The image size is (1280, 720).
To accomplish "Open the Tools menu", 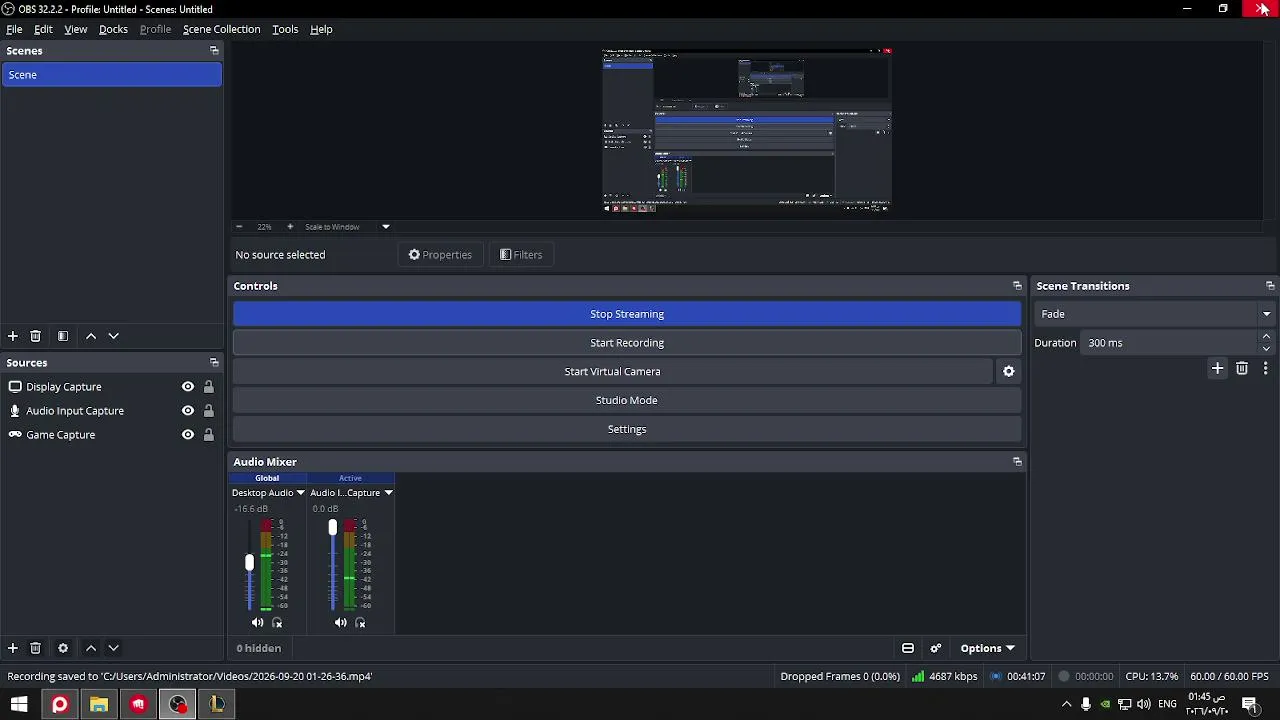I will click(285, 29).
